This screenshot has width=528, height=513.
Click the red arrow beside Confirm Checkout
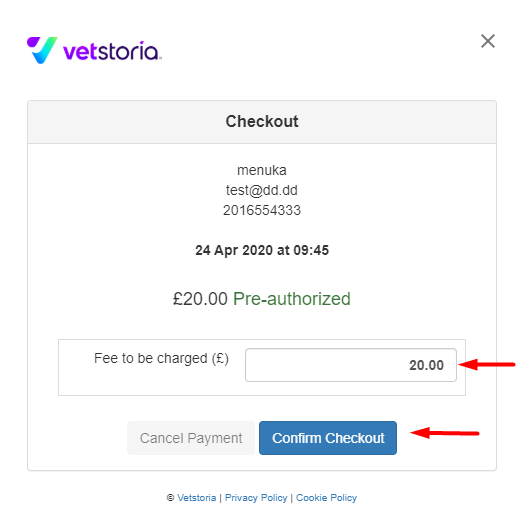(x=444, y=433)
